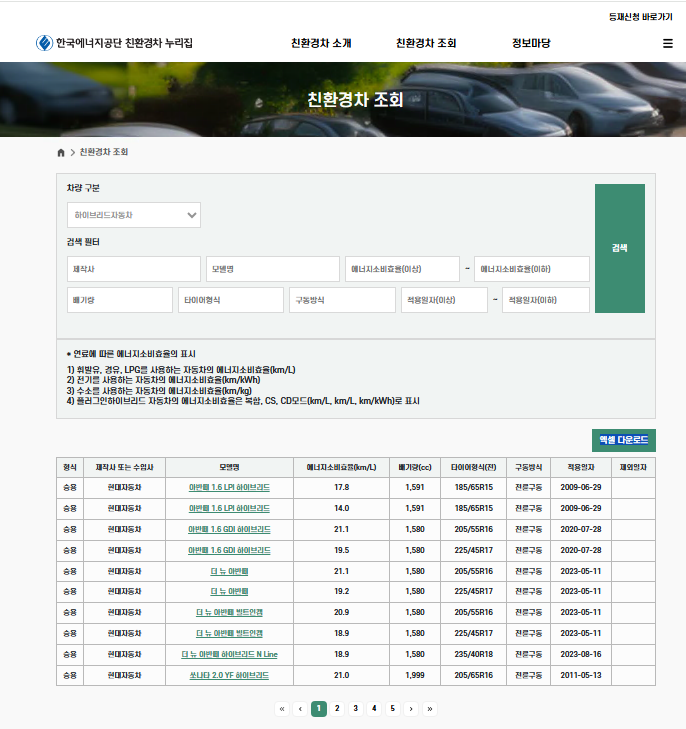The image size is (686, 729).
Task: Jump to first page with « icon
Action: 282,709
